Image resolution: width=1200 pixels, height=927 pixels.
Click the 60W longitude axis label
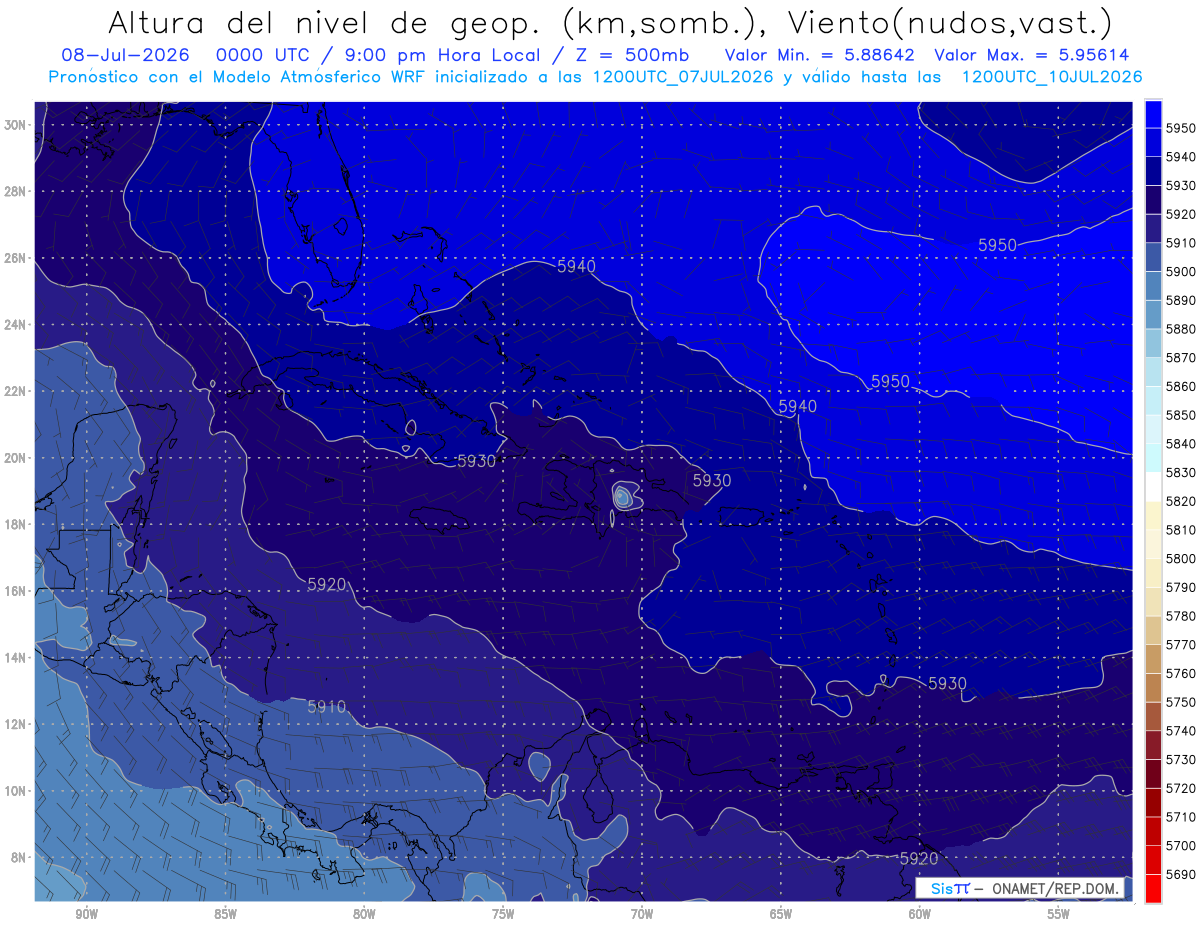(x=920, y=914)
